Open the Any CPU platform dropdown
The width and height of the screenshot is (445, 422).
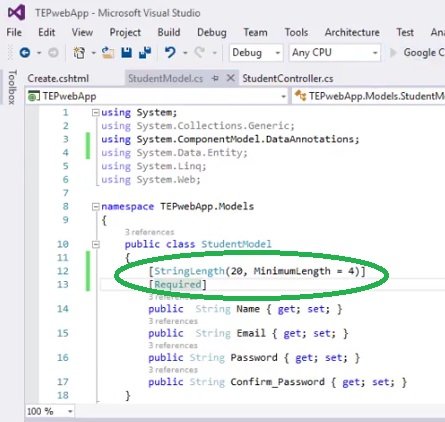point(334,53)
